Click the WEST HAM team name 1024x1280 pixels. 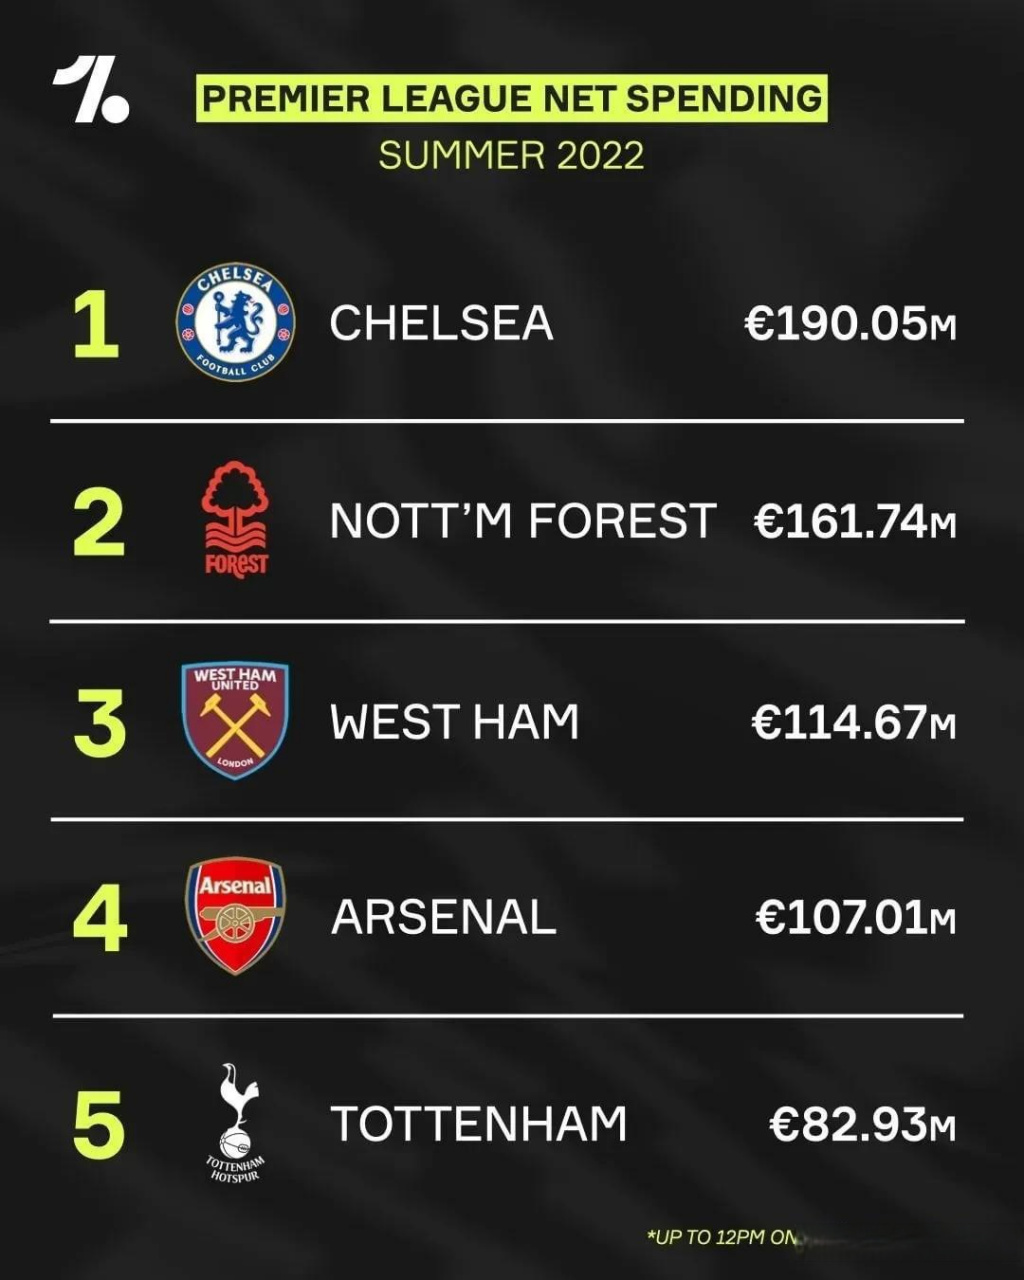(455, 722)
